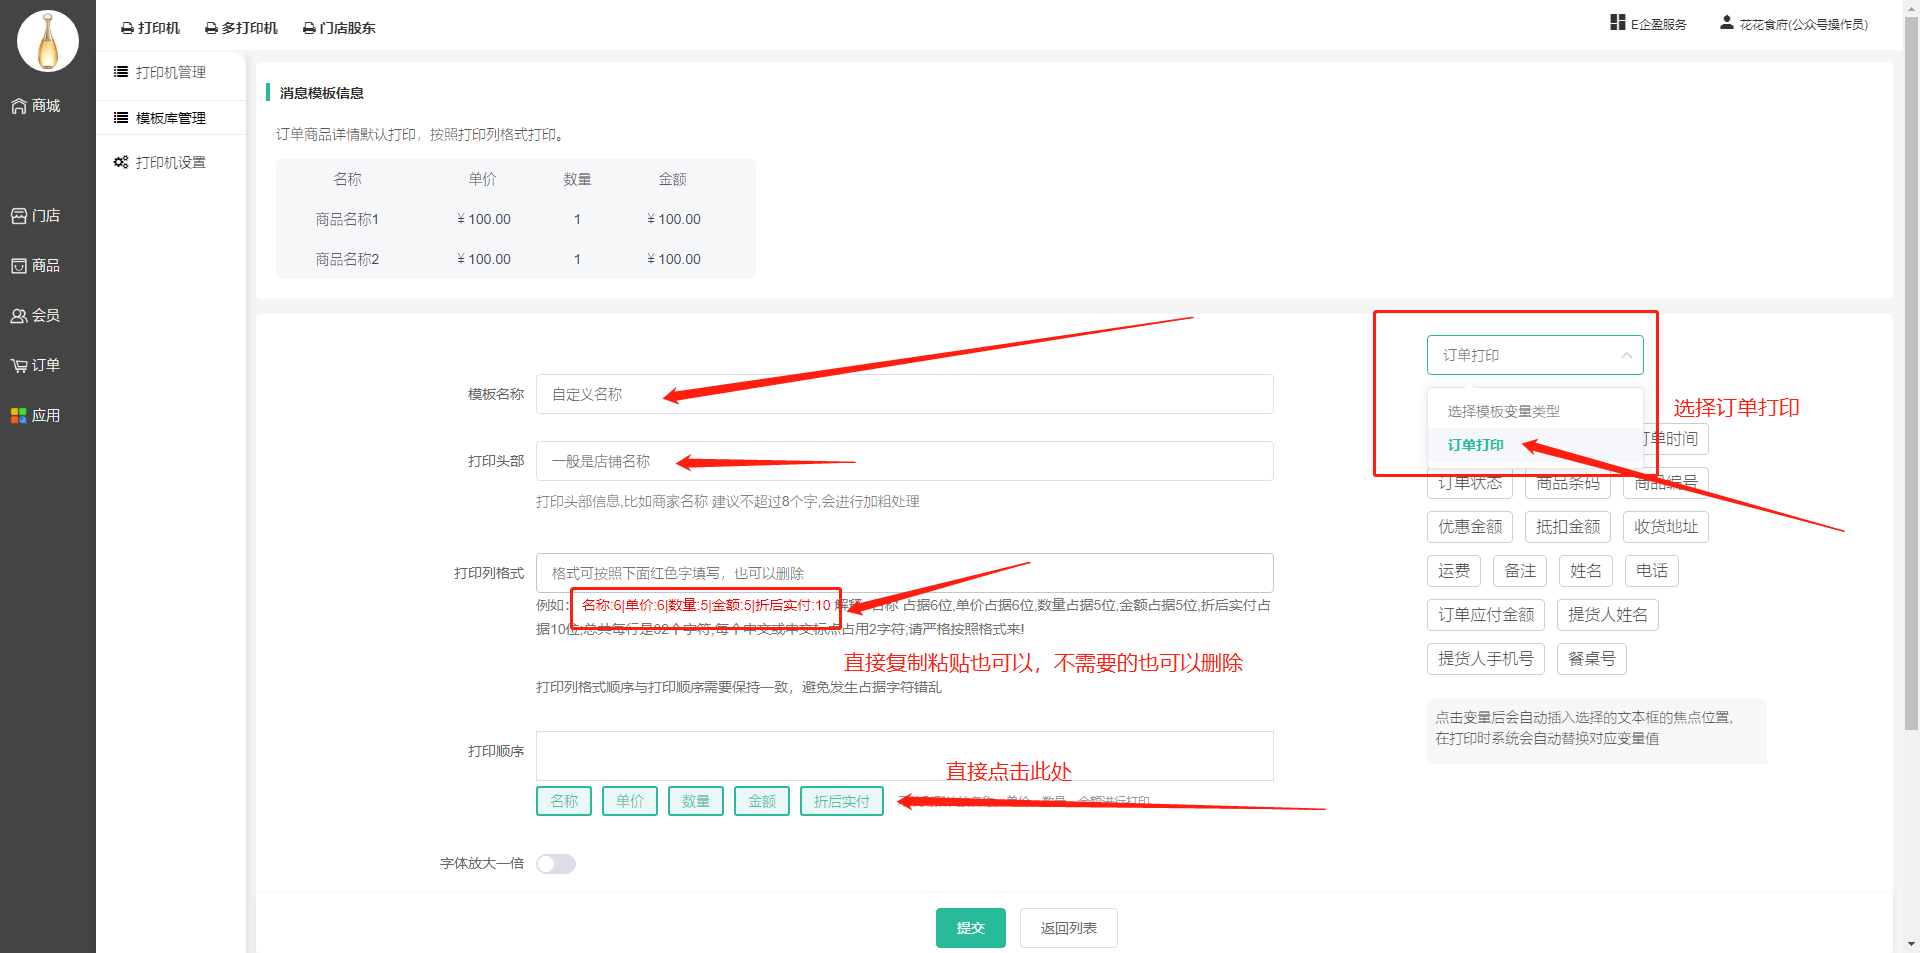
Task: Insert the 折后实付 print order tag
Action: point(841,801)
